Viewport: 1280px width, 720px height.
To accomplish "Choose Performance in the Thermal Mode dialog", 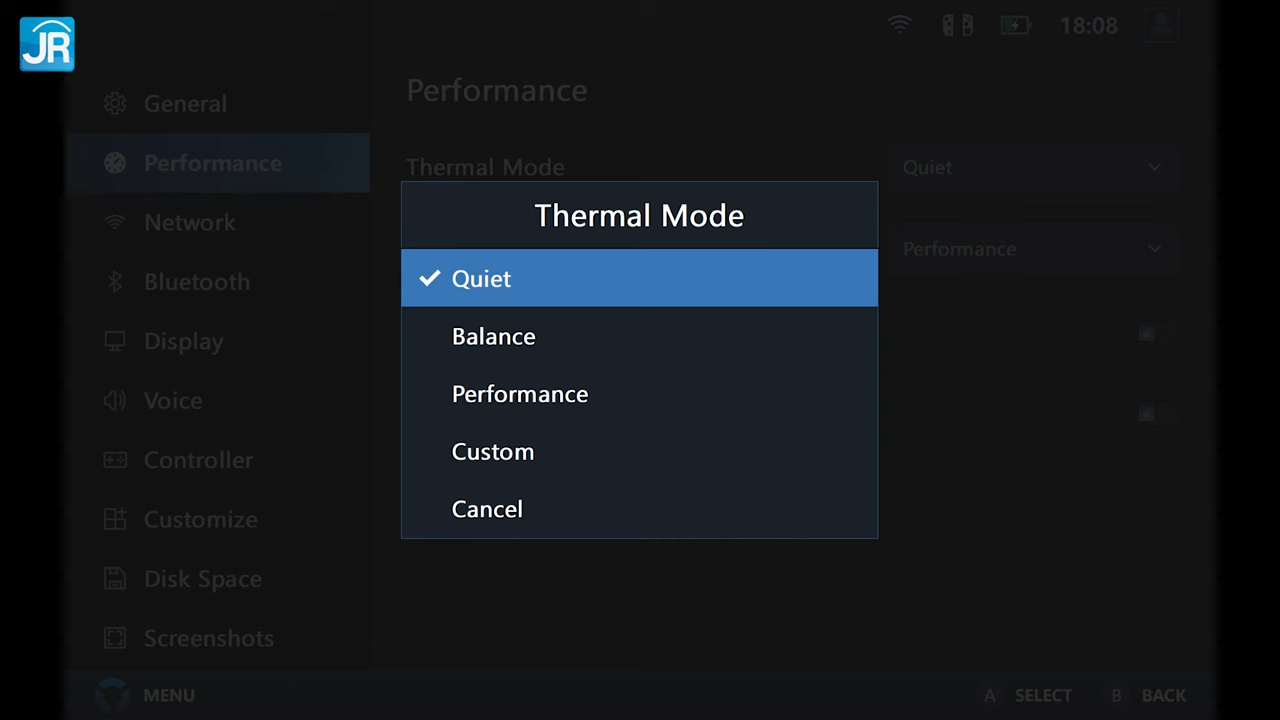I will 639,394.
